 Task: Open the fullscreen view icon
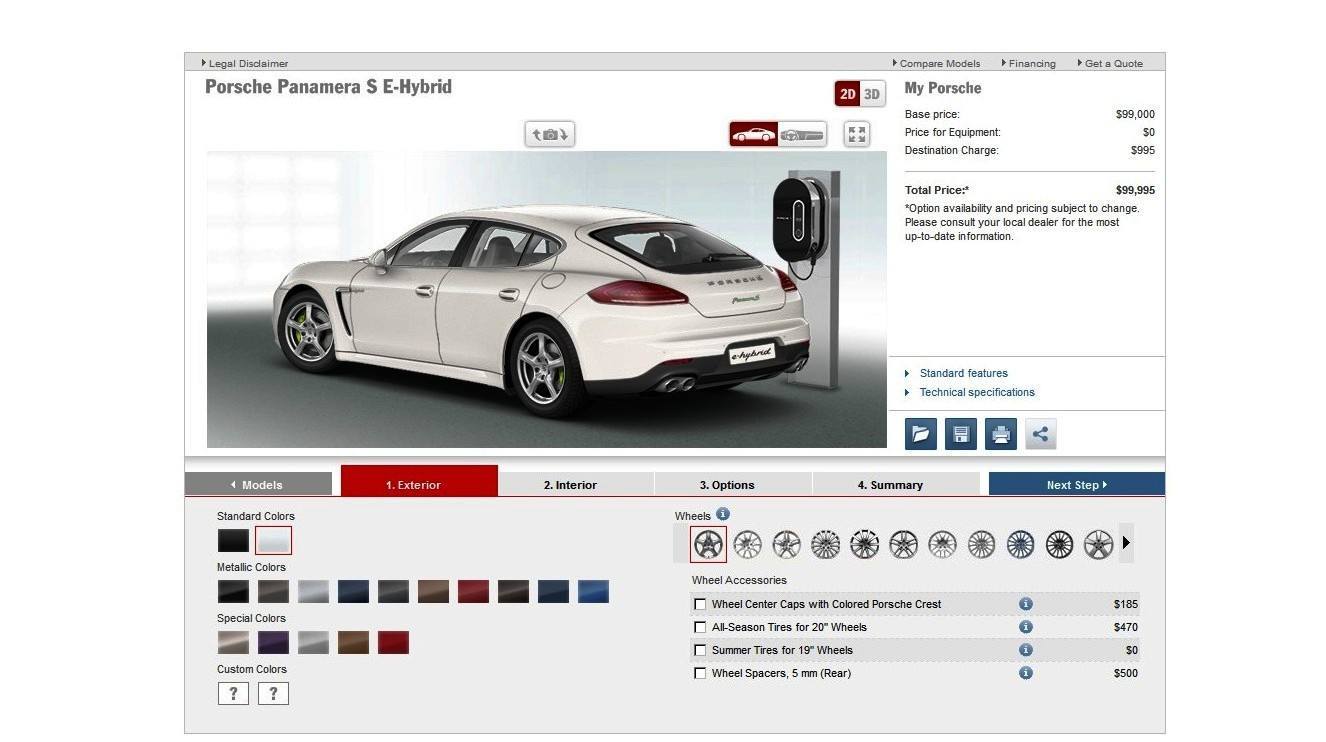[857, 134]
